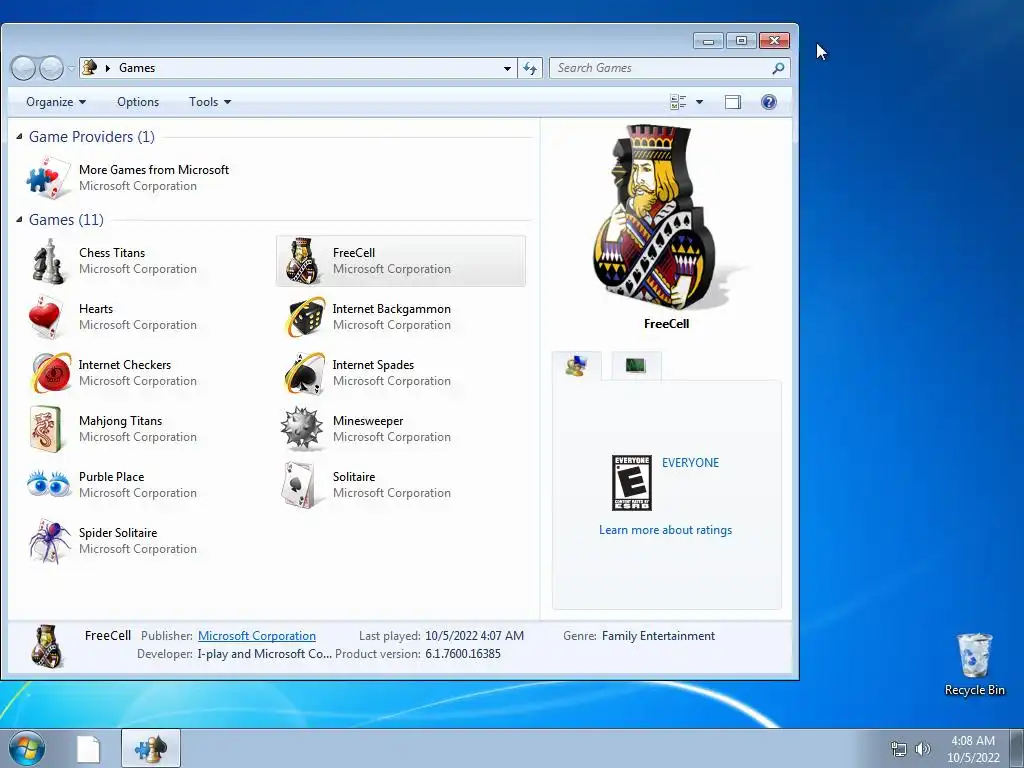Click the Purble Place name text

coord(112,477)
